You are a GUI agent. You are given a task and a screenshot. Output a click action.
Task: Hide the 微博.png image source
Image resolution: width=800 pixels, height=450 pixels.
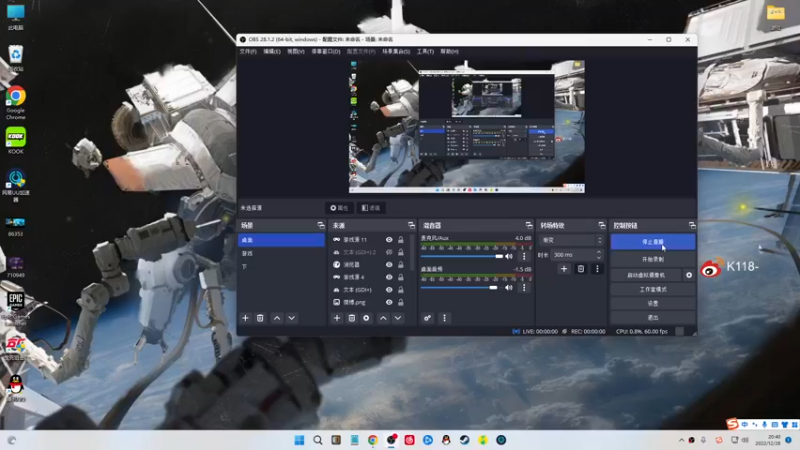pos(389,302)
